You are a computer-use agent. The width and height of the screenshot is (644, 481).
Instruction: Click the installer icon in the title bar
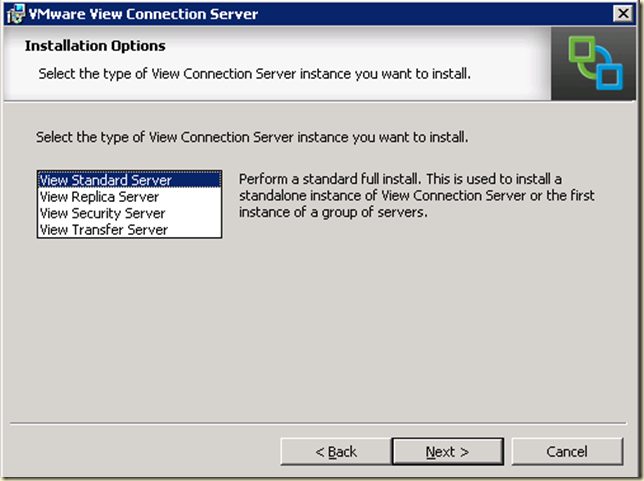pos(15,14)
